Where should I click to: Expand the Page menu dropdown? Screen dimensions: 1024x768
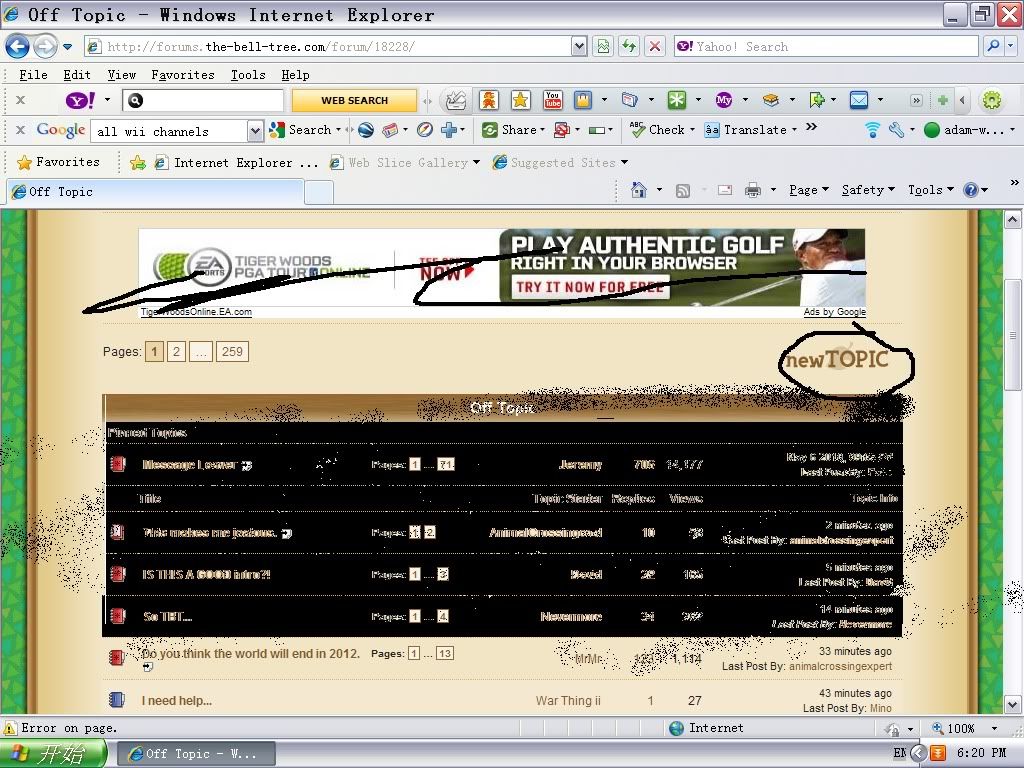pos(808,190)
